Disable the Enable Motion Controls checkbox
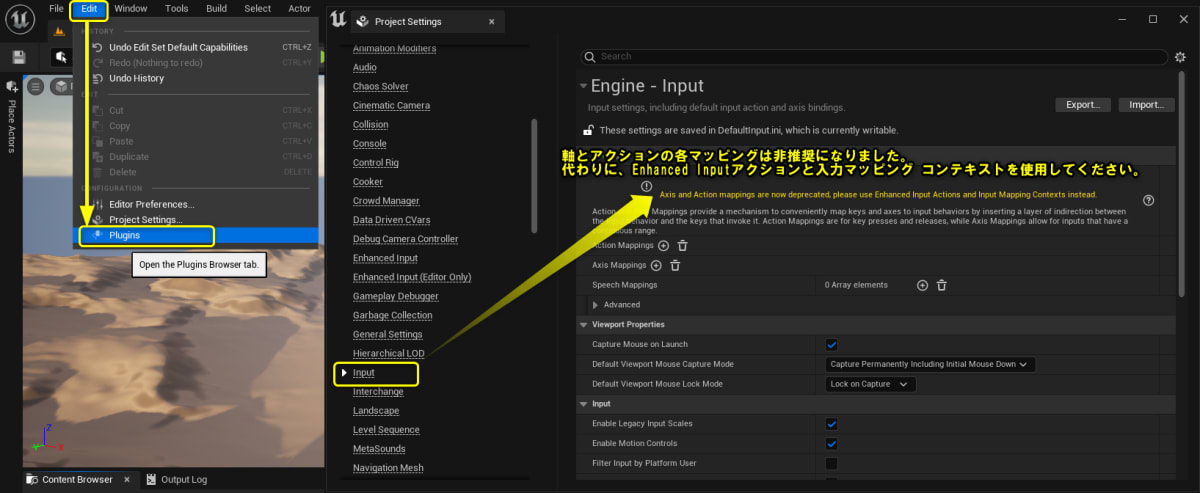The height and width of the screenshot is (493, 1200). [831, 443]
